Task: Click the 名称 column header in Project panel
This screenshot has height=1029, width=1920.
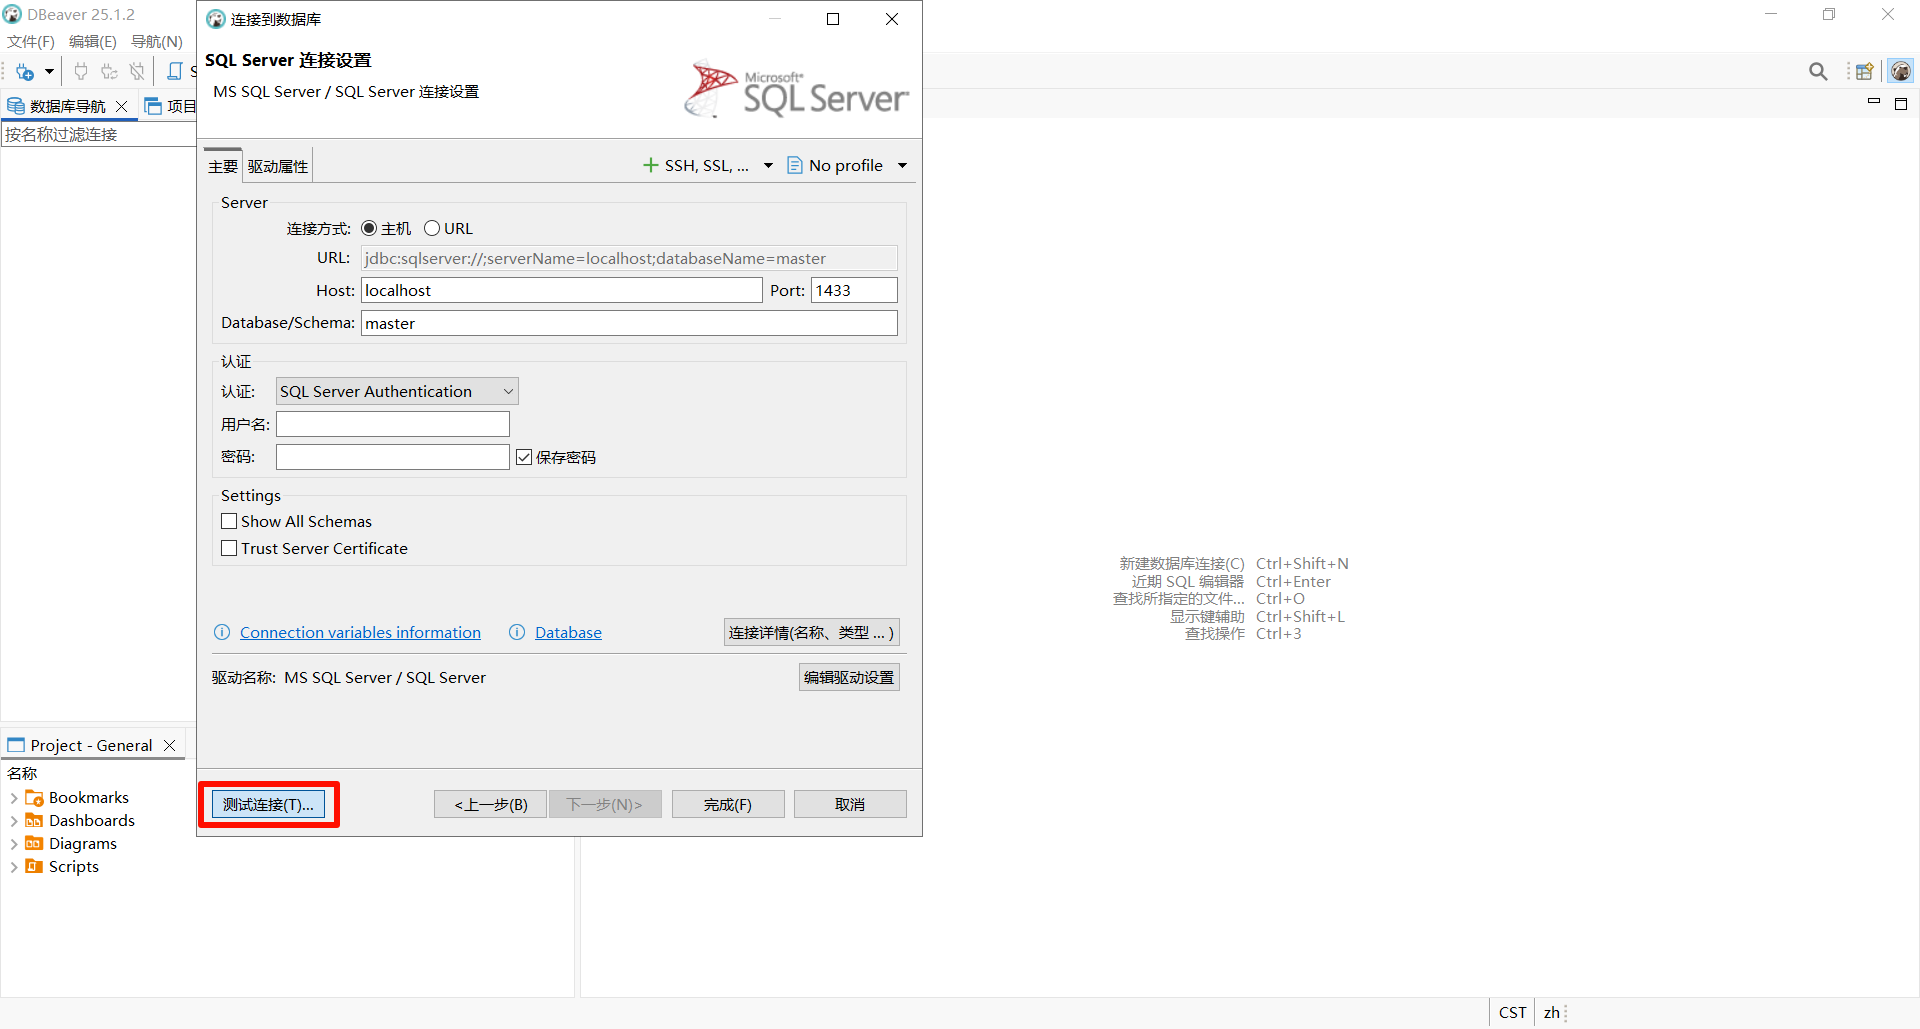Action: pyautogui.click(x=22, y=773)
